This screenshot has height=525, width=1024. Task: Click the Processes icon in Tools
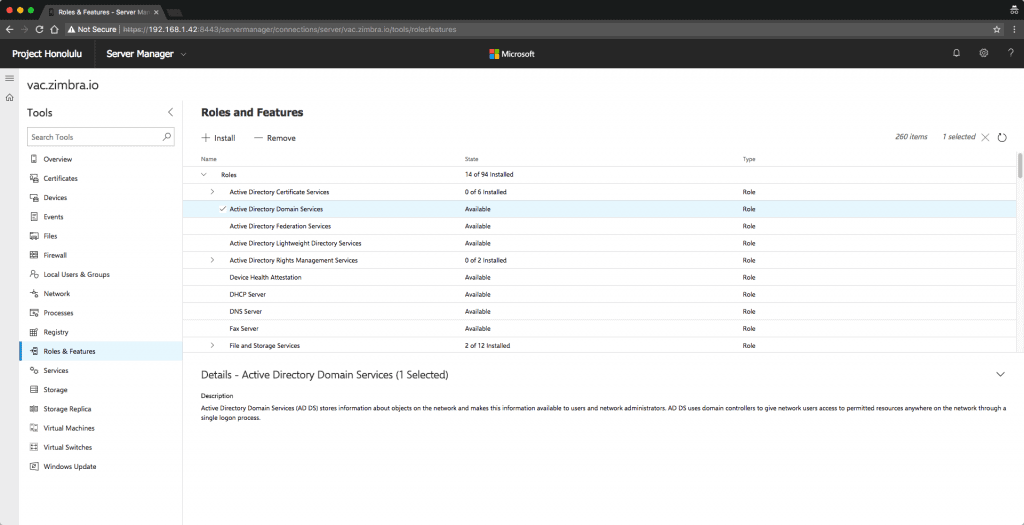point(34,313)
